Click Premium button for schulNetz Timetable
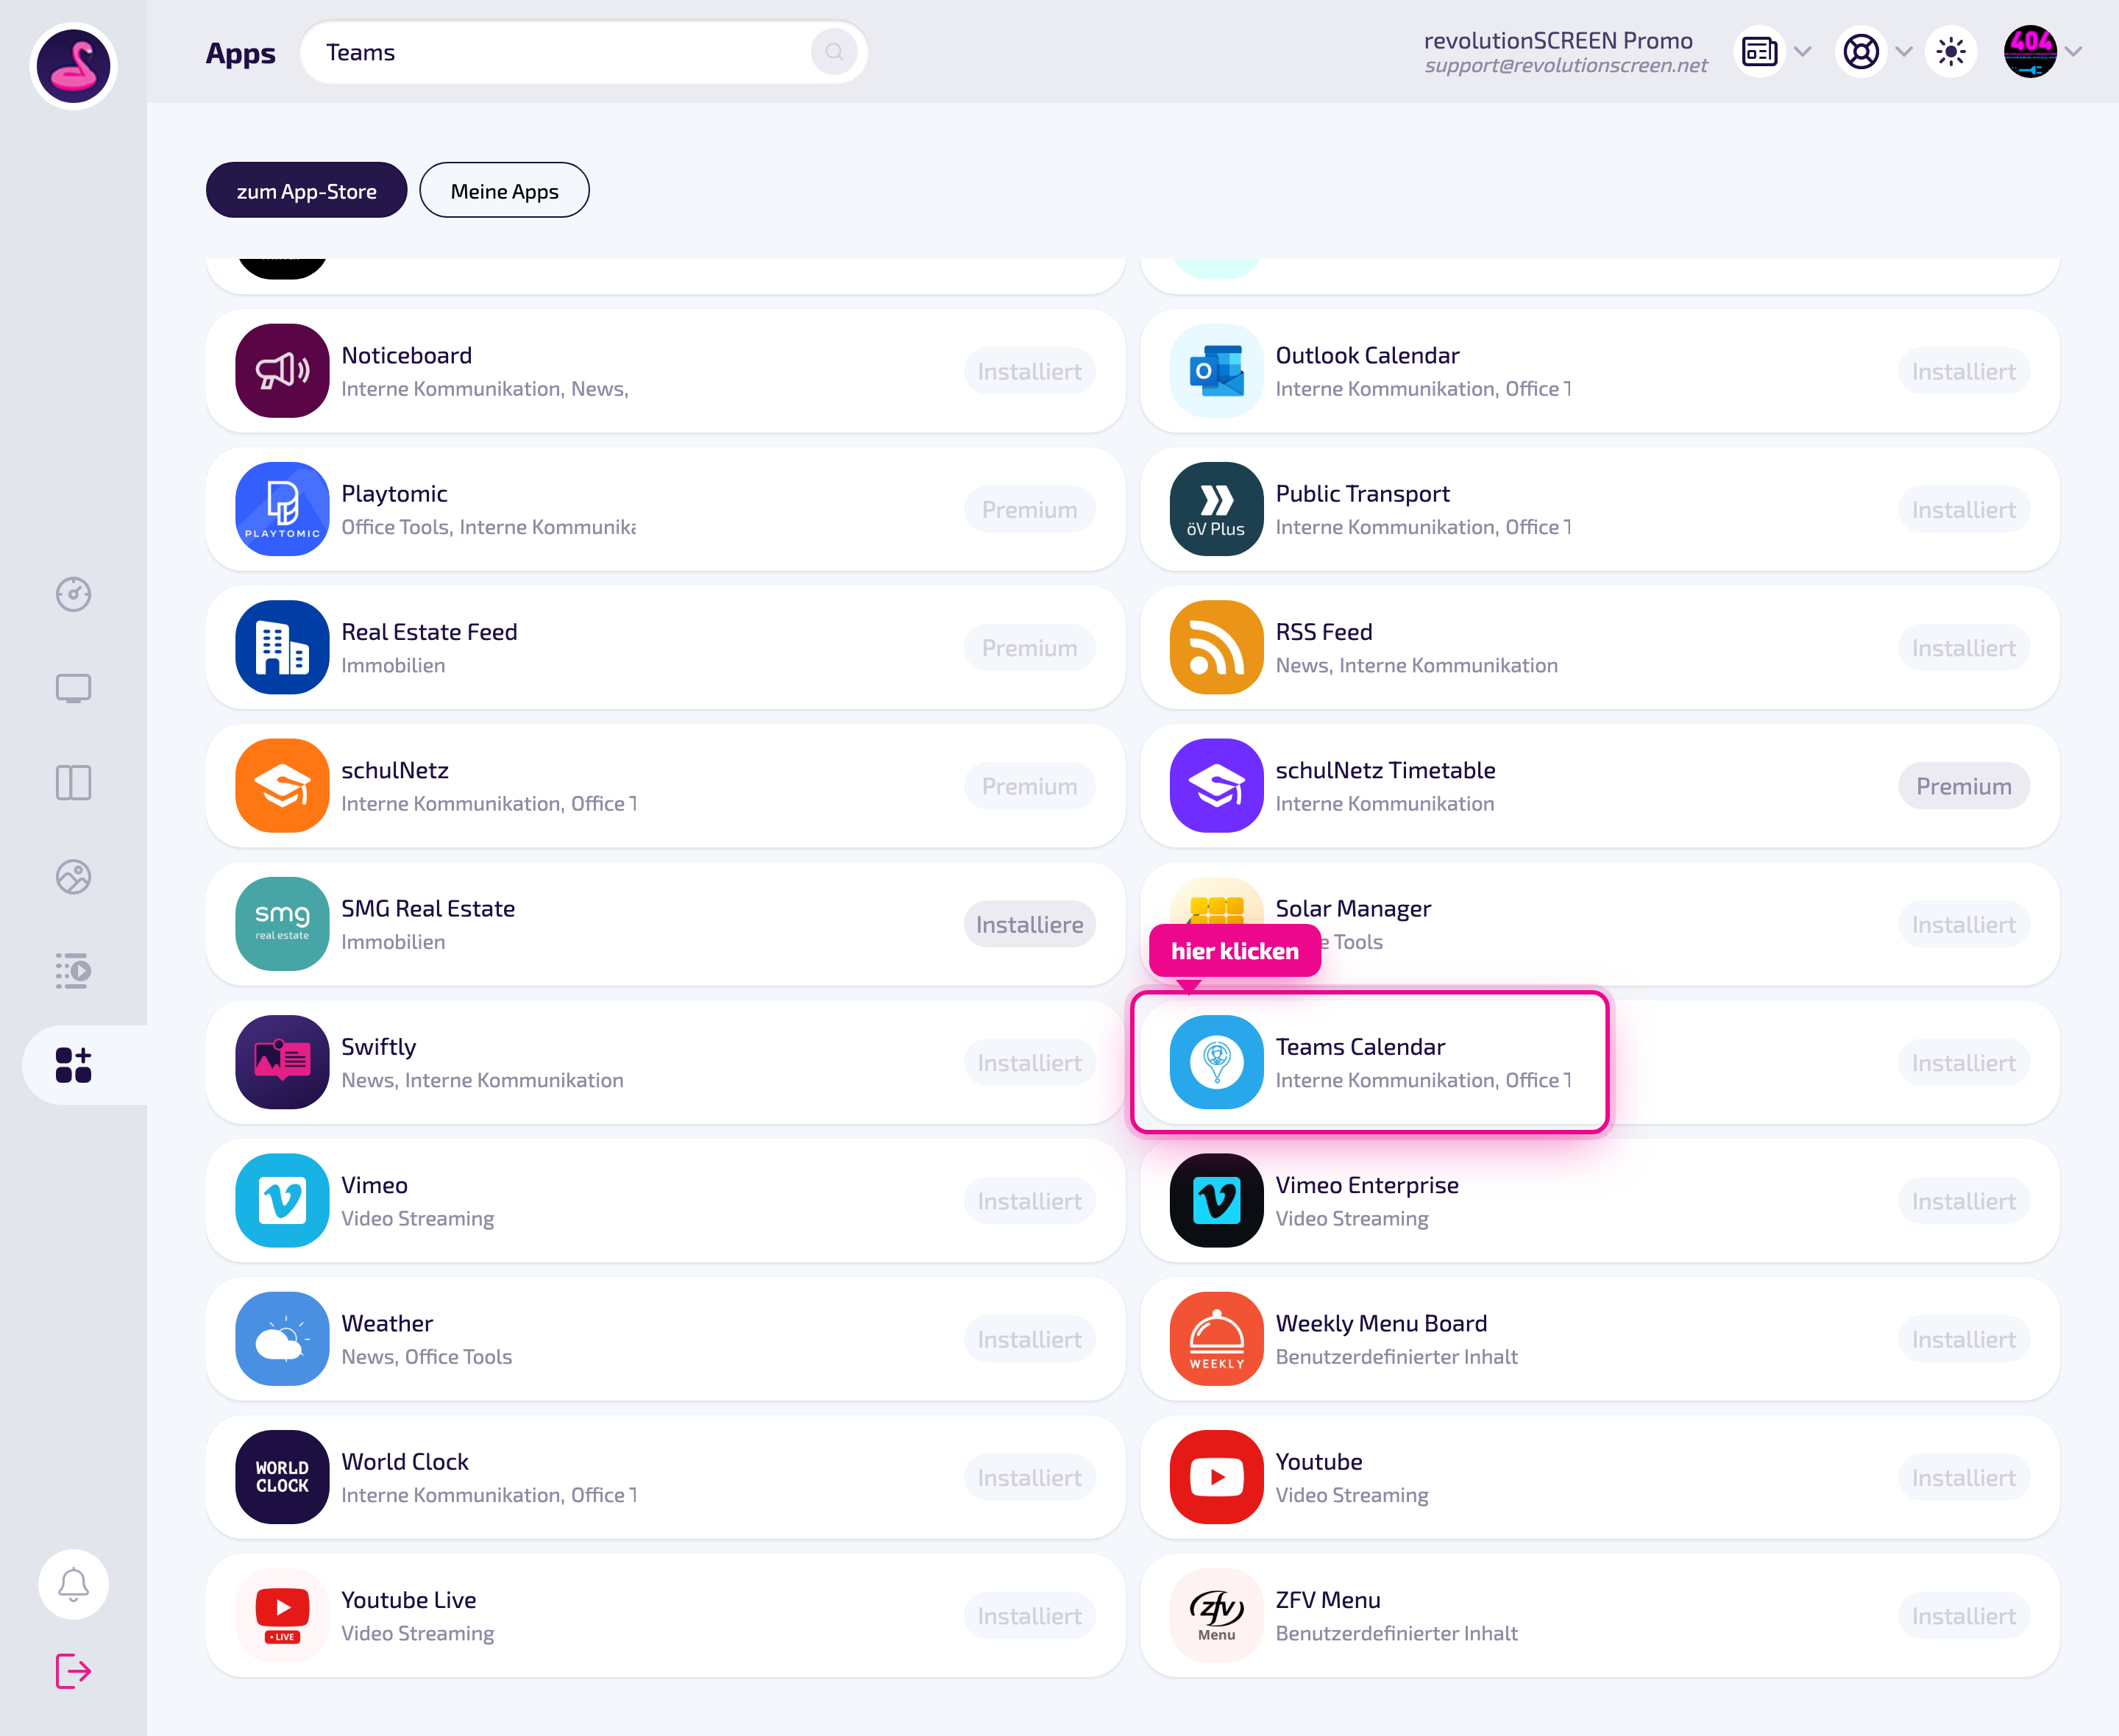 pyautogui.click(x=1963, y=786)
